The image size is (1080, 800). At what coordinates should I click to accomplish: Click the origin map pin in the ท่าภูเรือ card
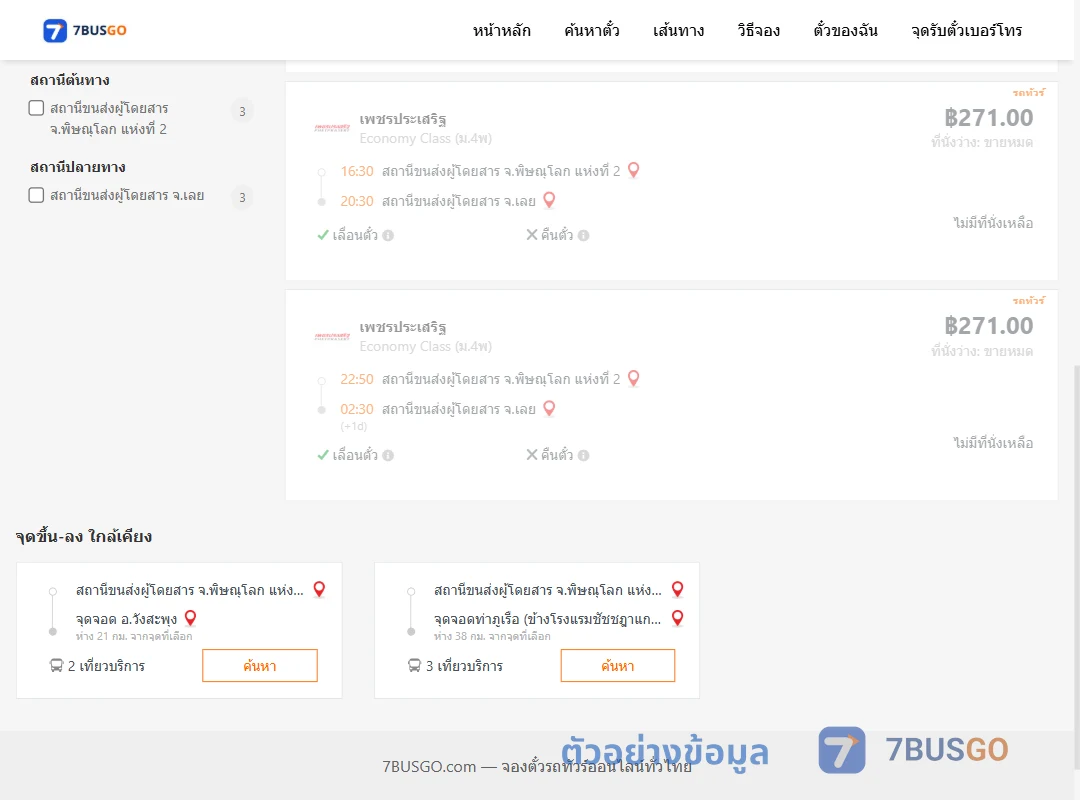click(678, 589)
